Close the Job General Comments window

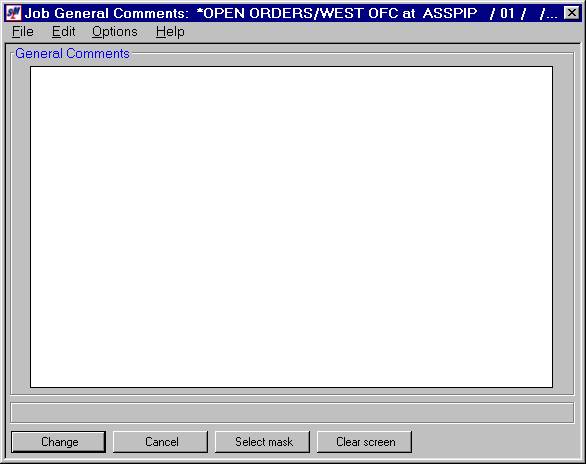571,13
